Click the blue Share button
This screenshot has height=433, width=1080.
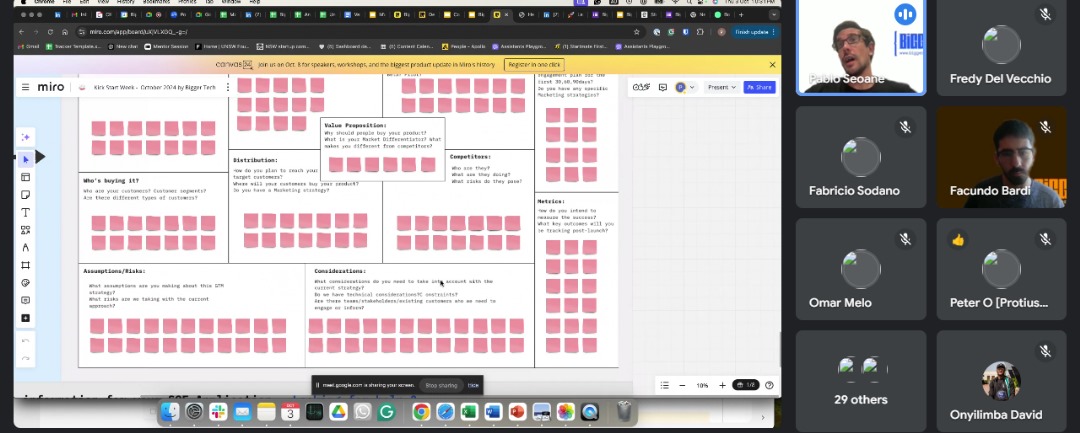[x=759, y=87]
